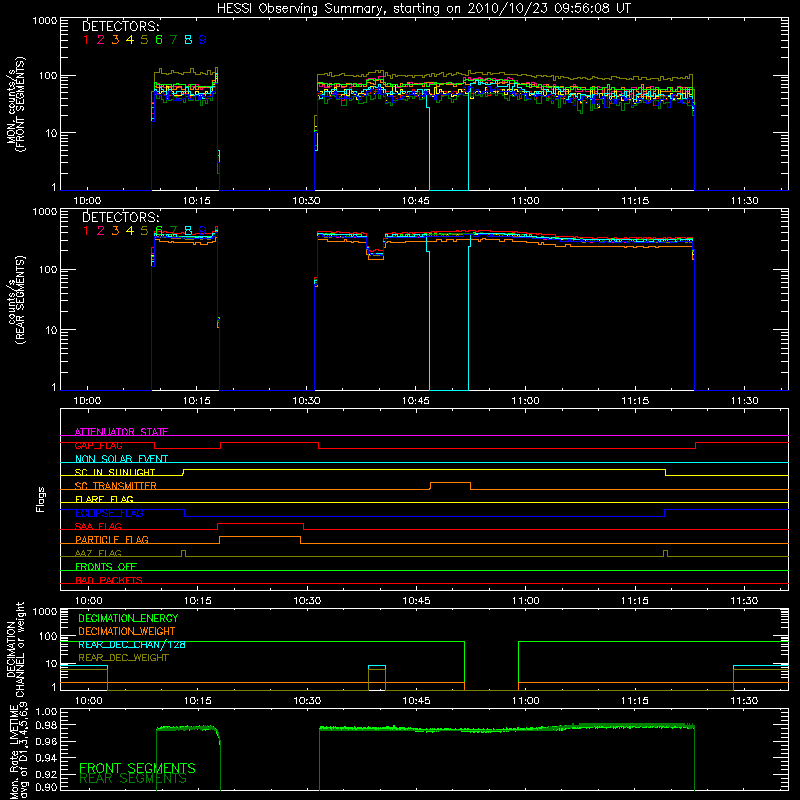Click DETECTORS: label in rear segments plot

(x=121, y=217)
